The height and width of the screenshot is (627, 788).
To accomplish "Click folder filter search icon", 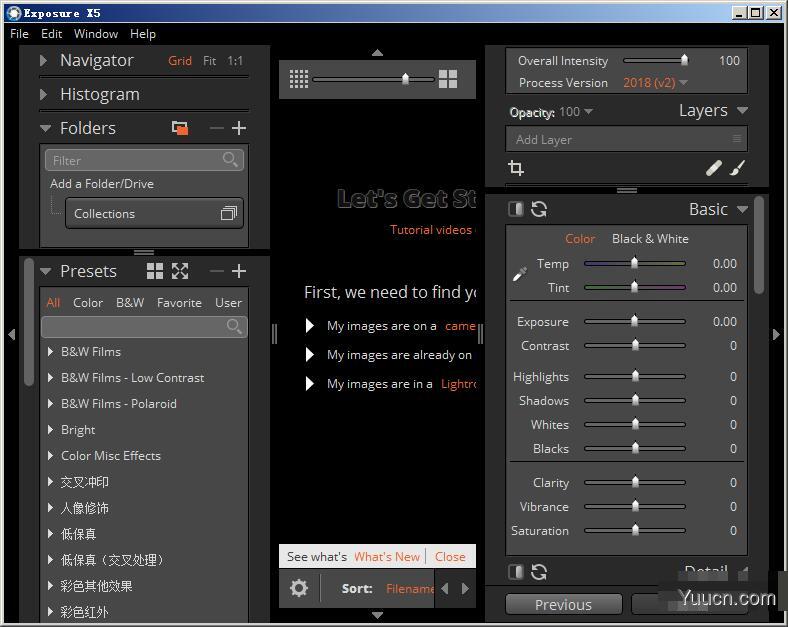I will click(230, 159).
